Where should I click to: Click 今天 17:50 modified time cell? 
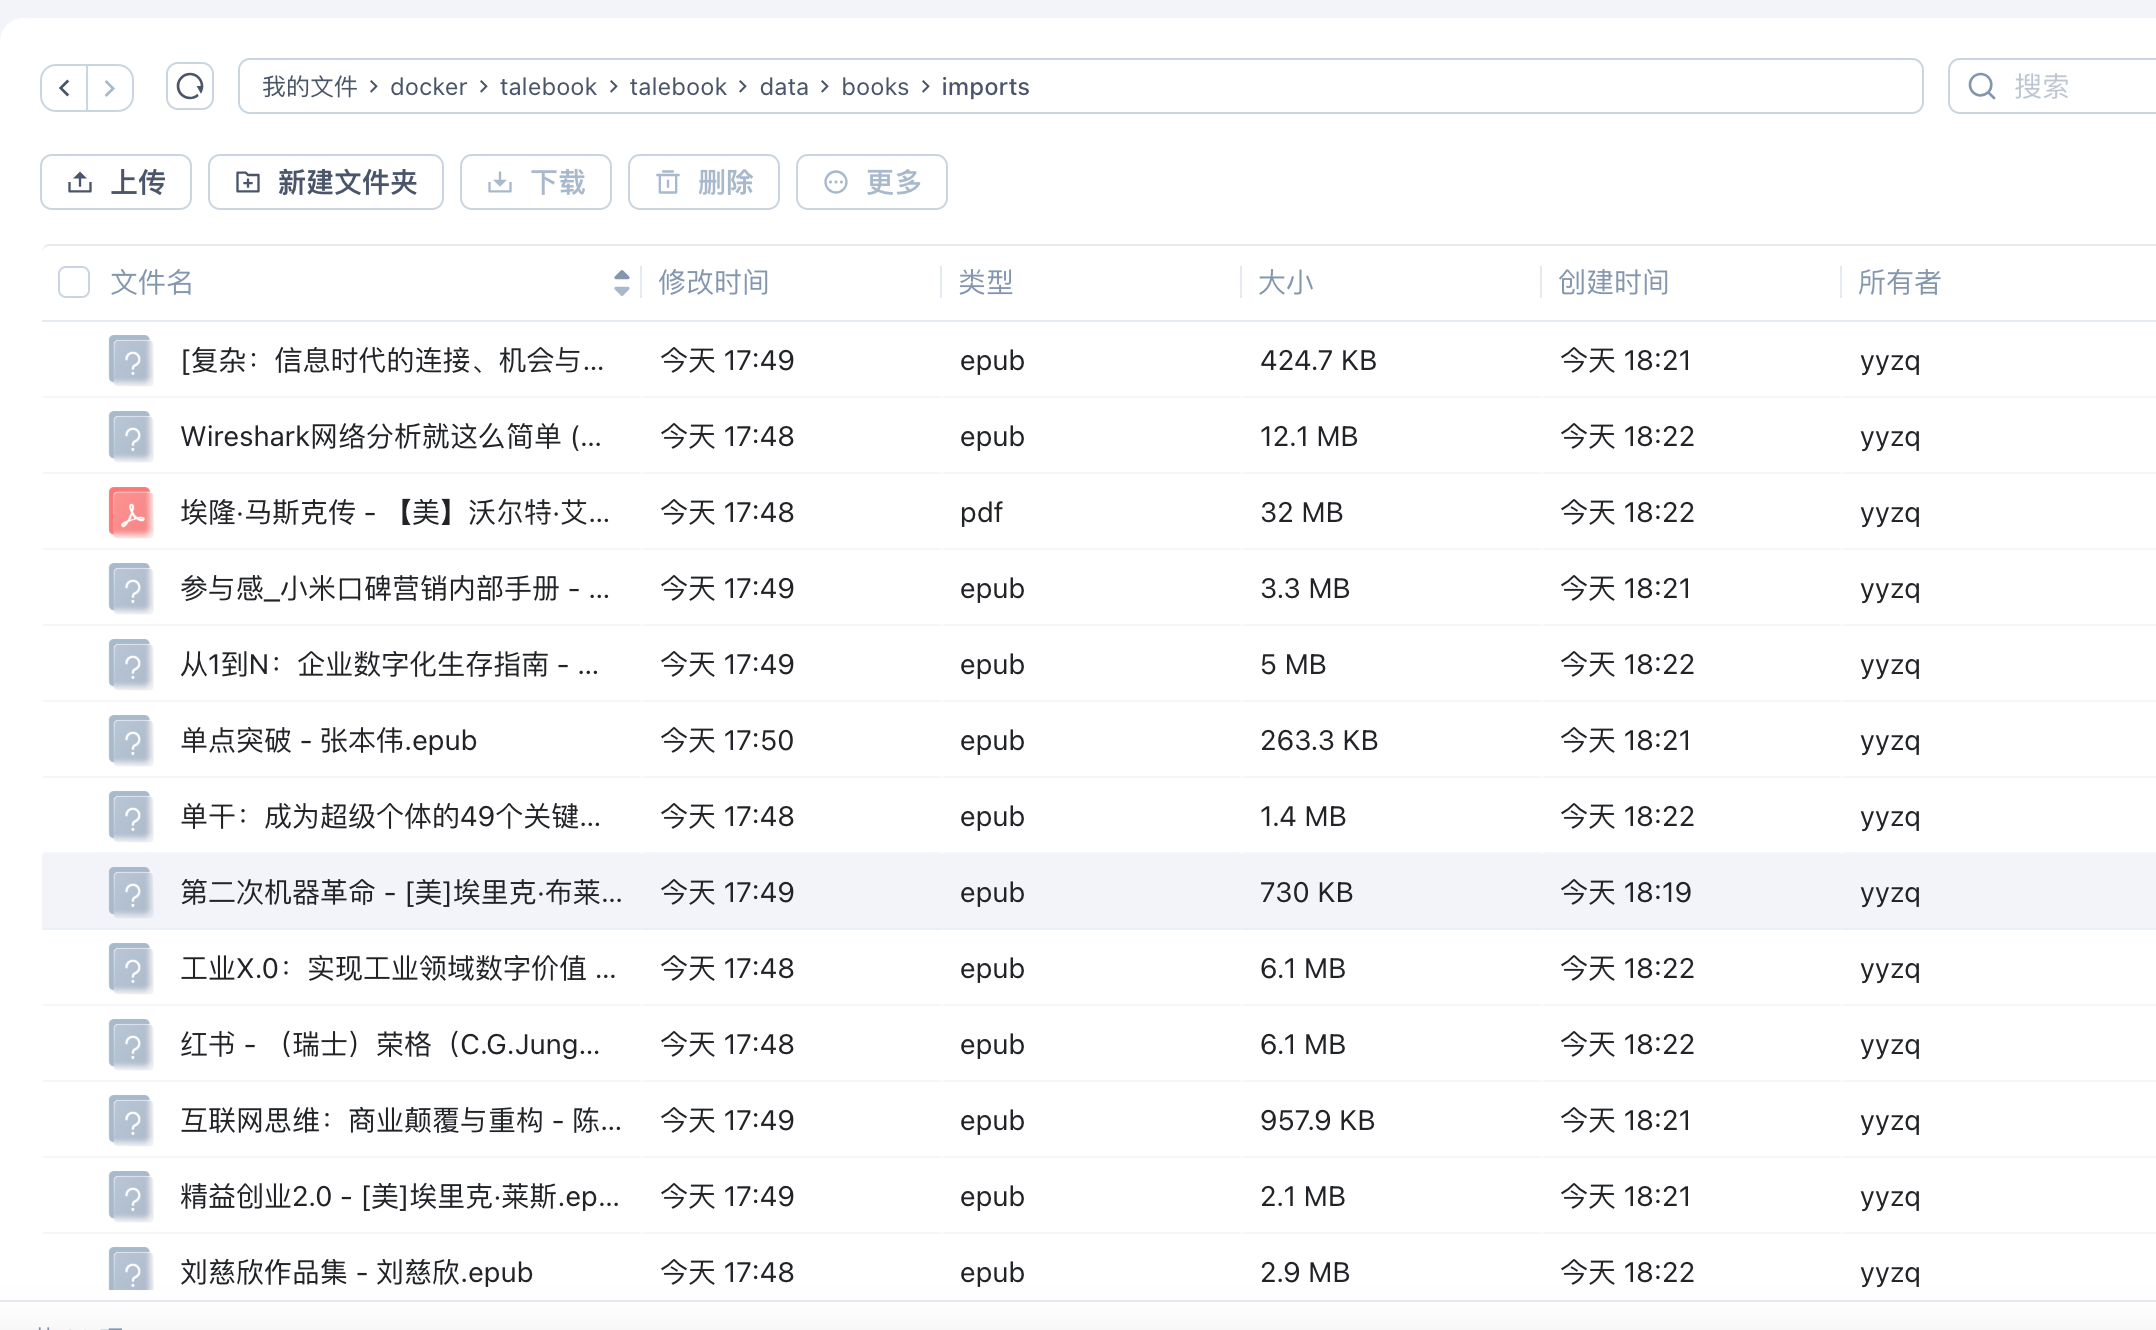[x=727, y=740]
